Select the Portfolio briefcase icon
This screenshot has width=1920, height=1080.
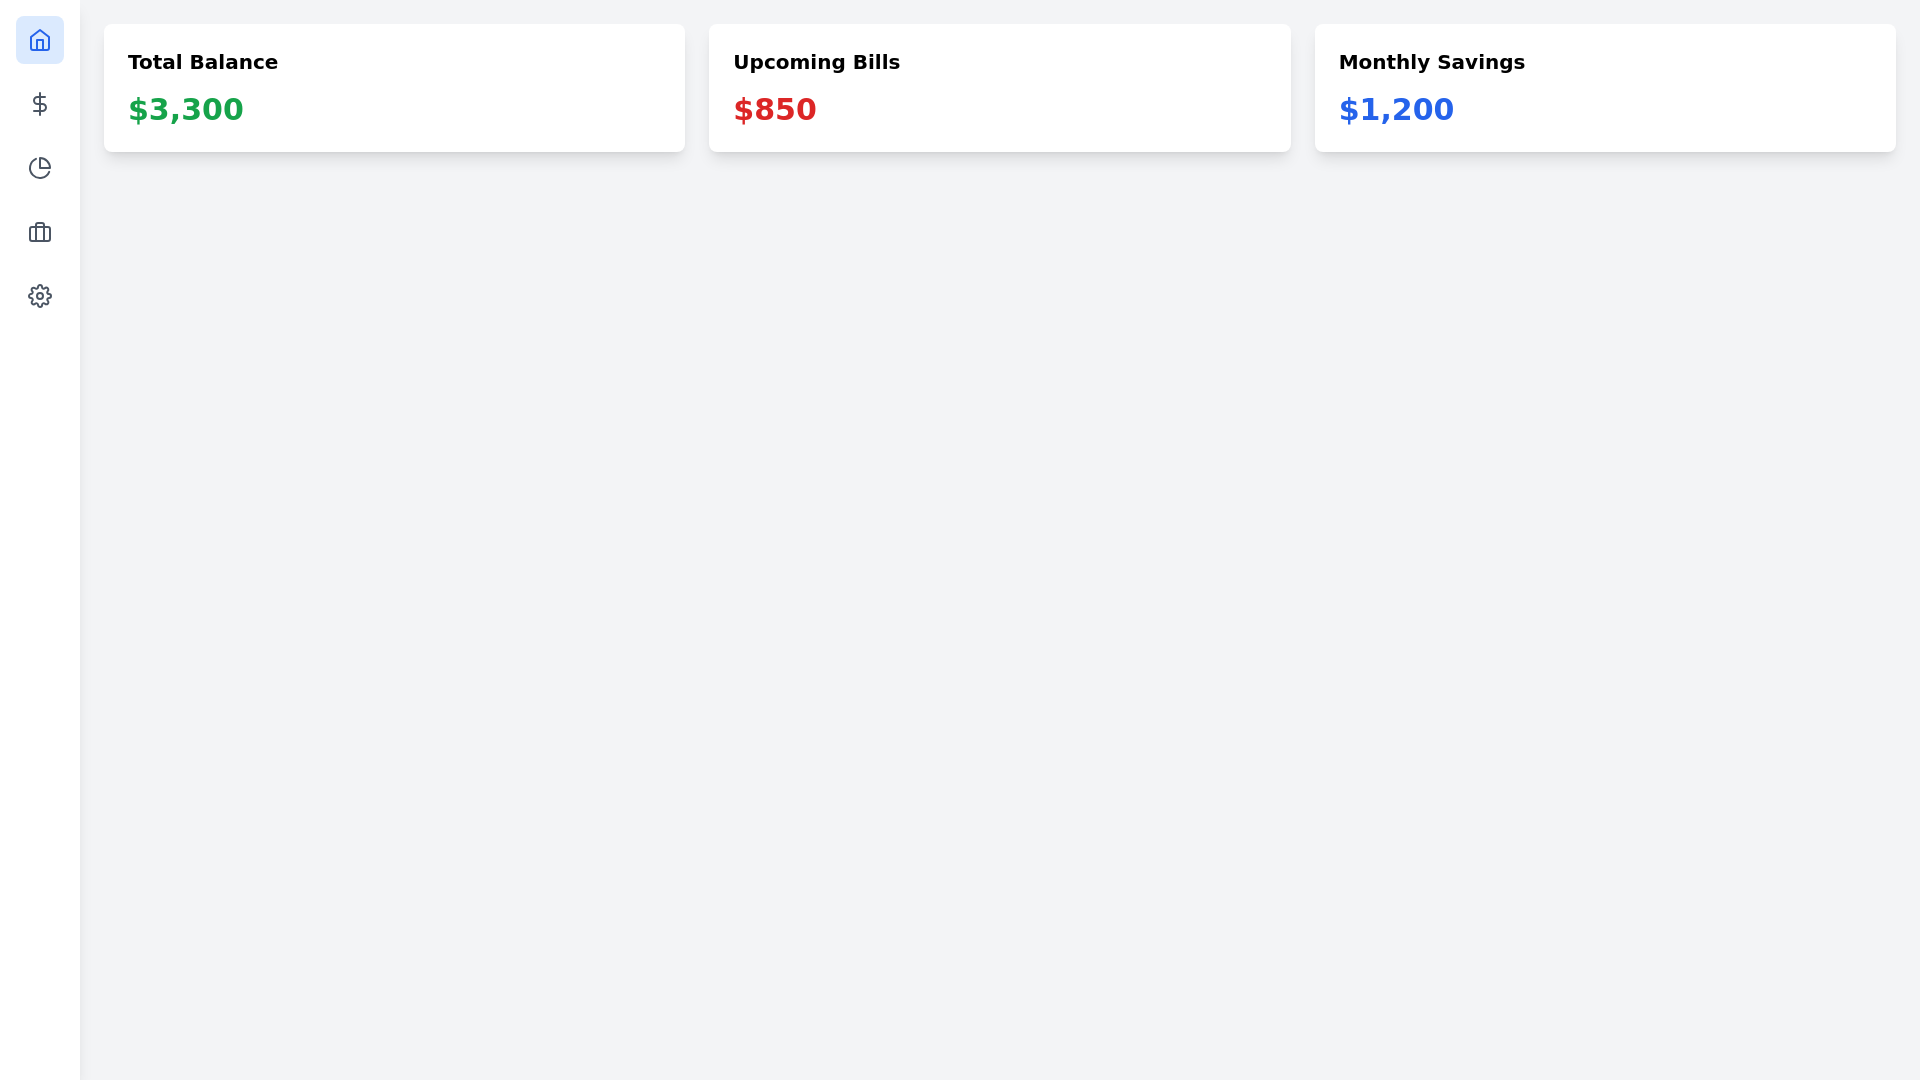pyautogui.click(x=40, y=232)
